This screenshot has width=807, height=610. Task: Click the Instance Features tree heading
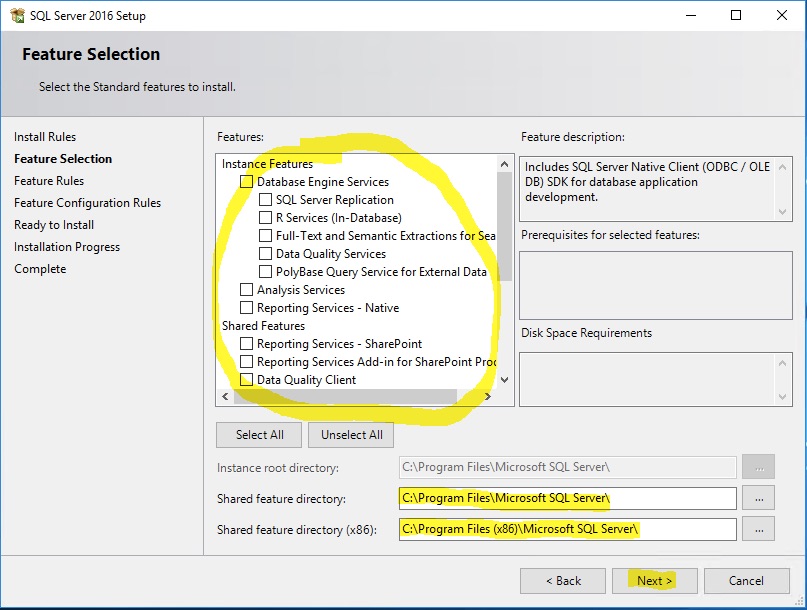(x=267, y=164)
